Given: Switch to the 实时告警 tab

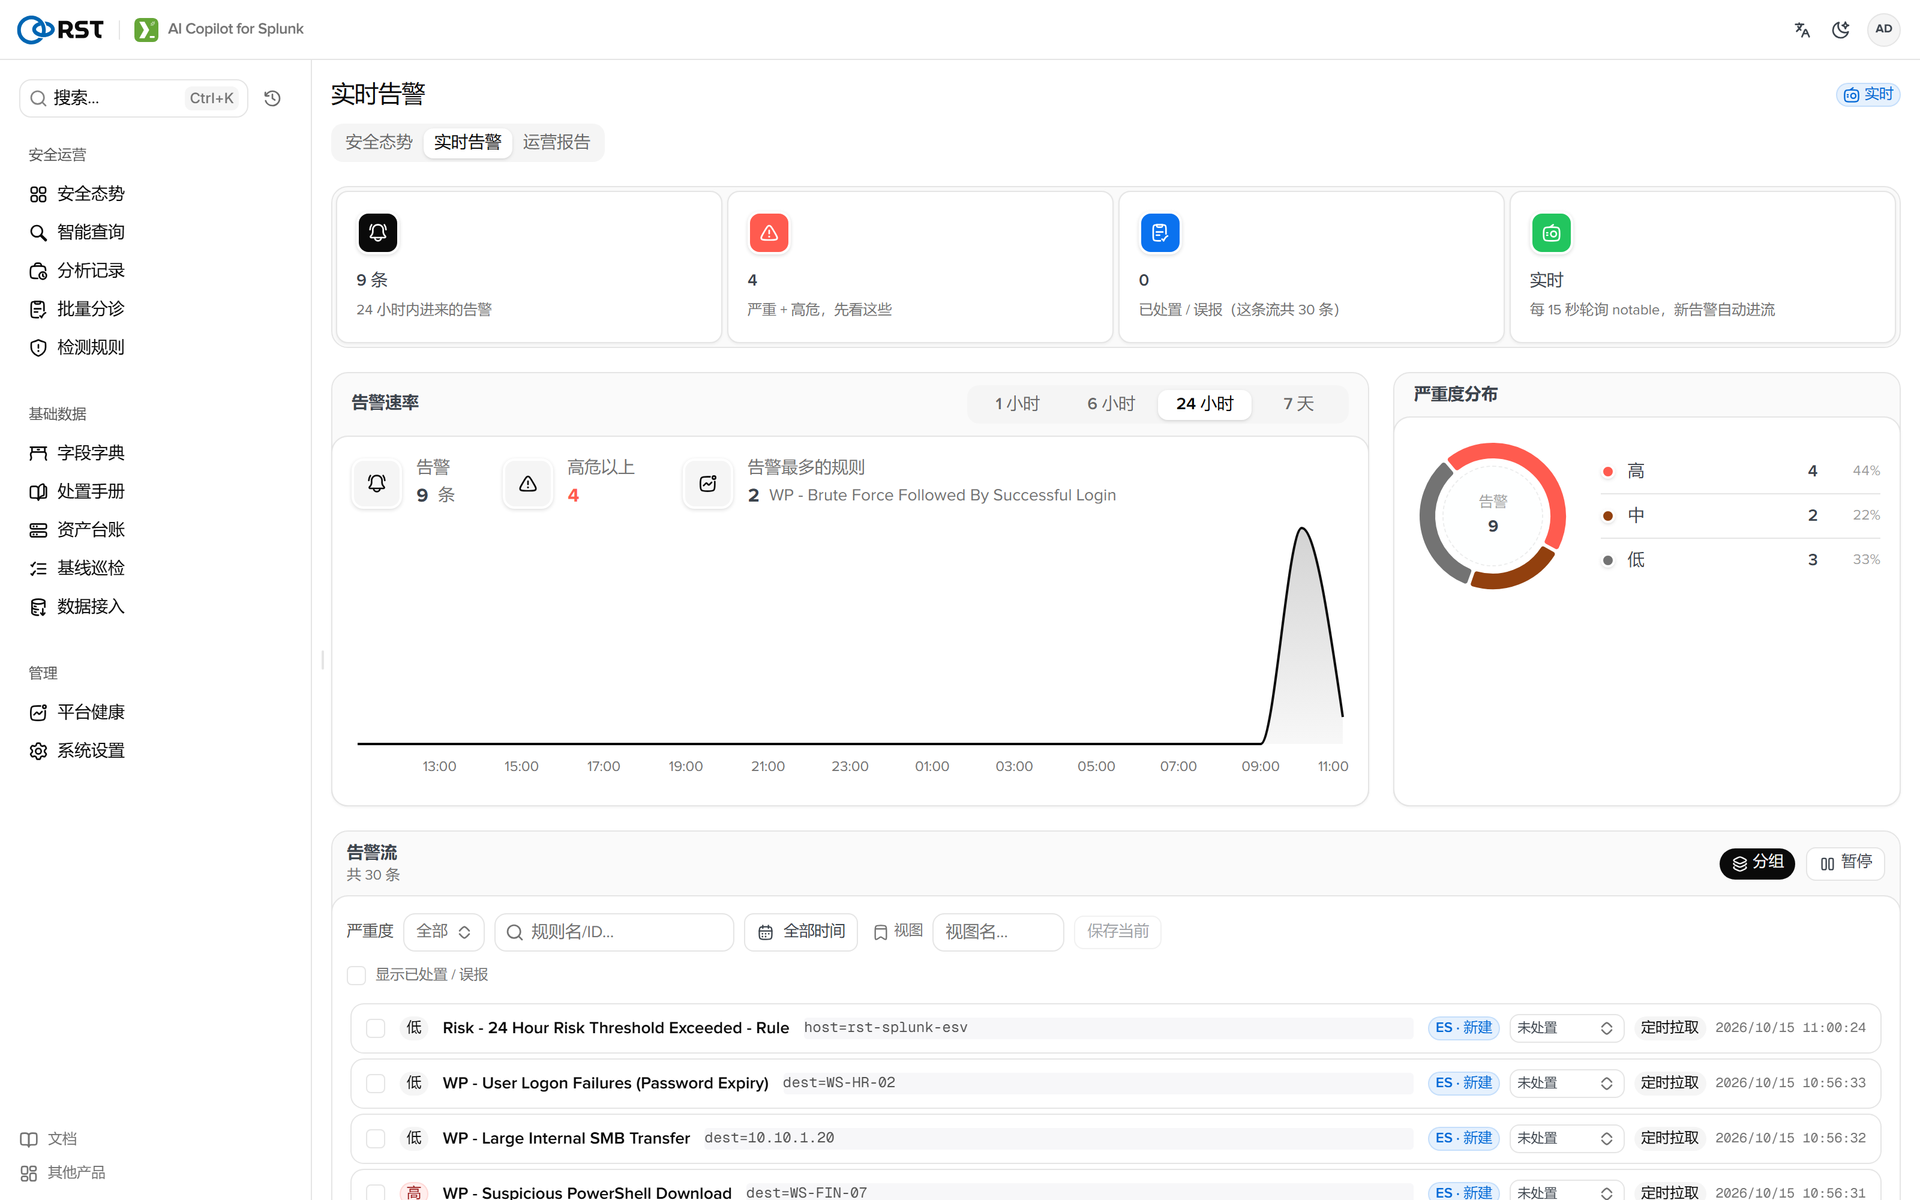Looking at the screenshot, I should pyautogui.click(x=468, y=142).
